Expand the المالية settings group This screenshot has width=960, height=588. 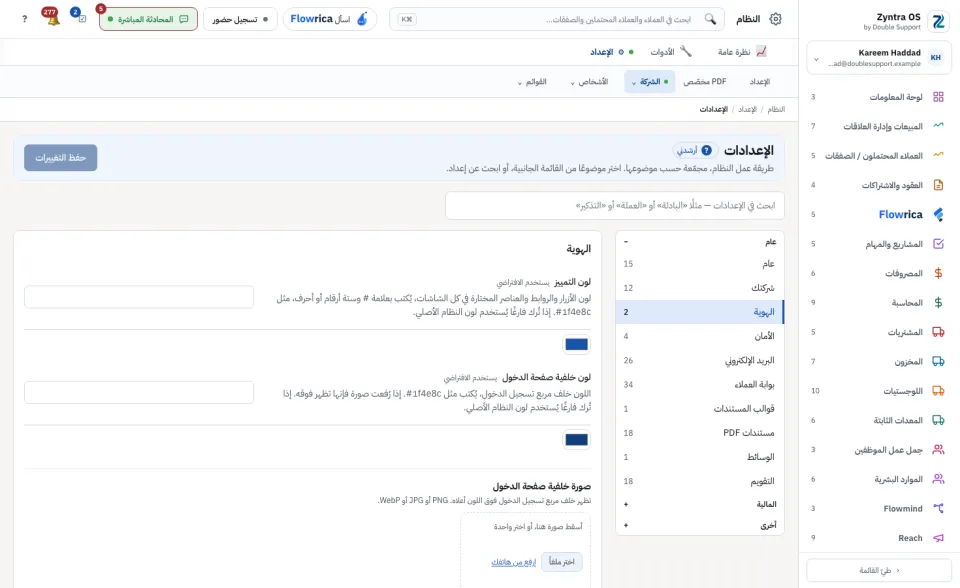click(x=700, y=504)
